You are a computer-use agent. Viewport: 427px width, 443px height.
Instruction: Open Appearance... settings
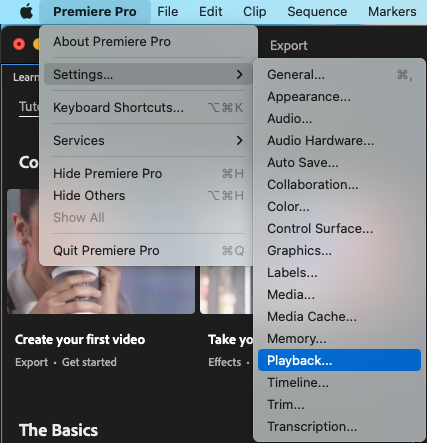pos(339,97)
